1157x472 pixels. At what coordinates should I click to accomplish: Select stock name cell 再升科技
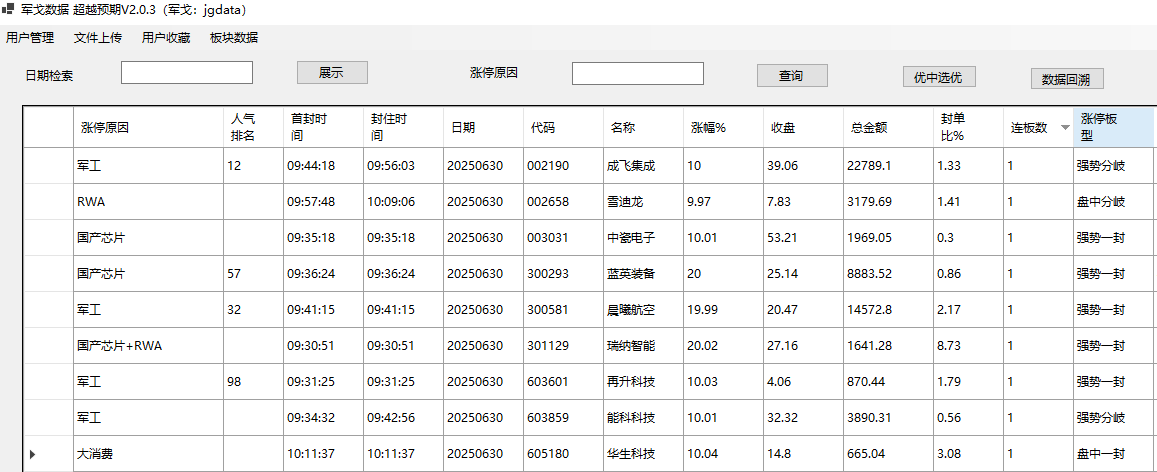click(x=643, y=382)
